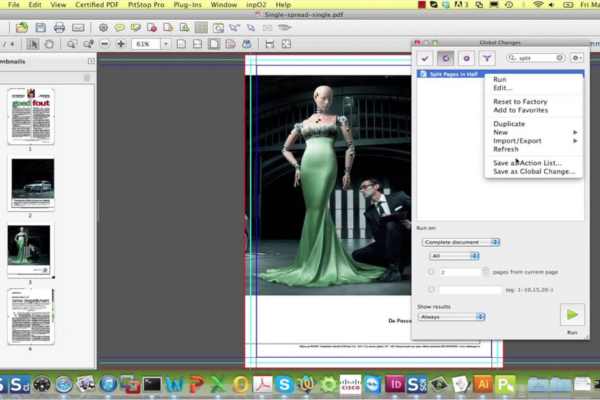Open the zoom percentage dropdown arrow
The width and height of the screenshot is (600, 400).
pos(166,44)
